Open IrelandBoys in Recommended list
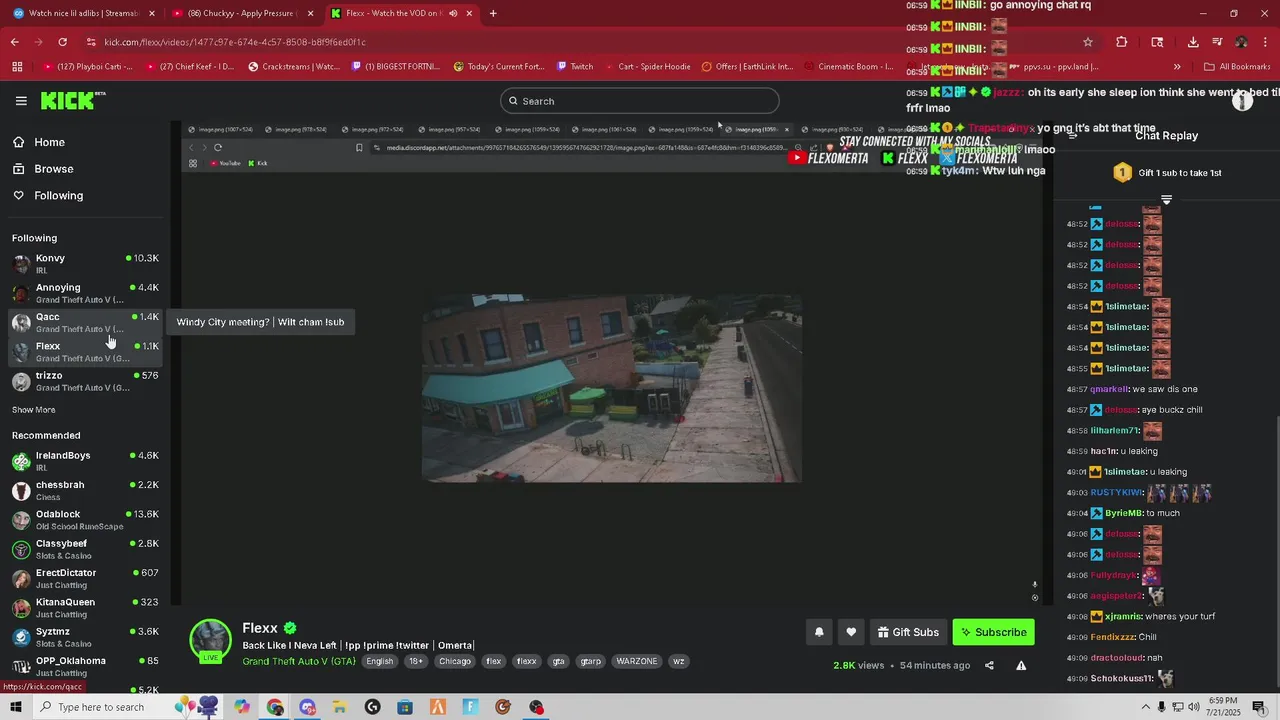Viewport: 1280px width, 720px height. [85, 461]
